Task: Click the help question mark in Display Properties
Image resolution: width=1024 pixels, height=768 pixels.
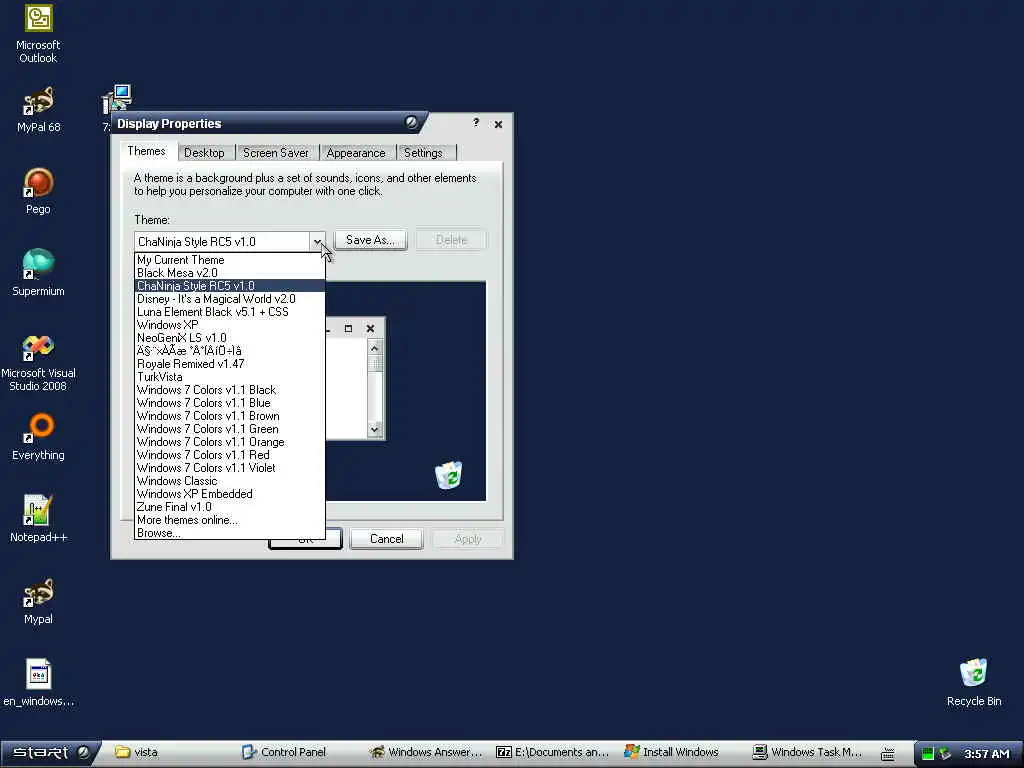Action: [476, 123]
